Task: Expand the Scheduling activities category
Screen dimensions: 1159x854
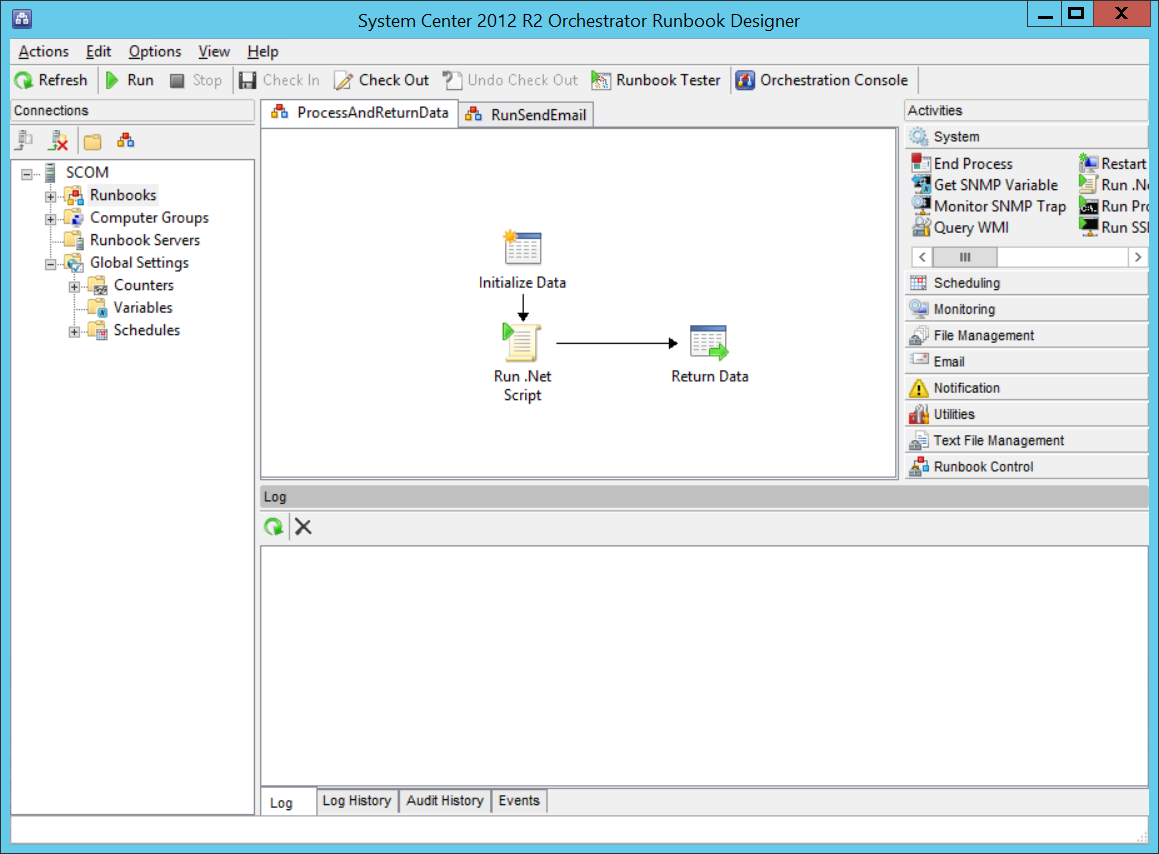Action: click(1026, 283)
